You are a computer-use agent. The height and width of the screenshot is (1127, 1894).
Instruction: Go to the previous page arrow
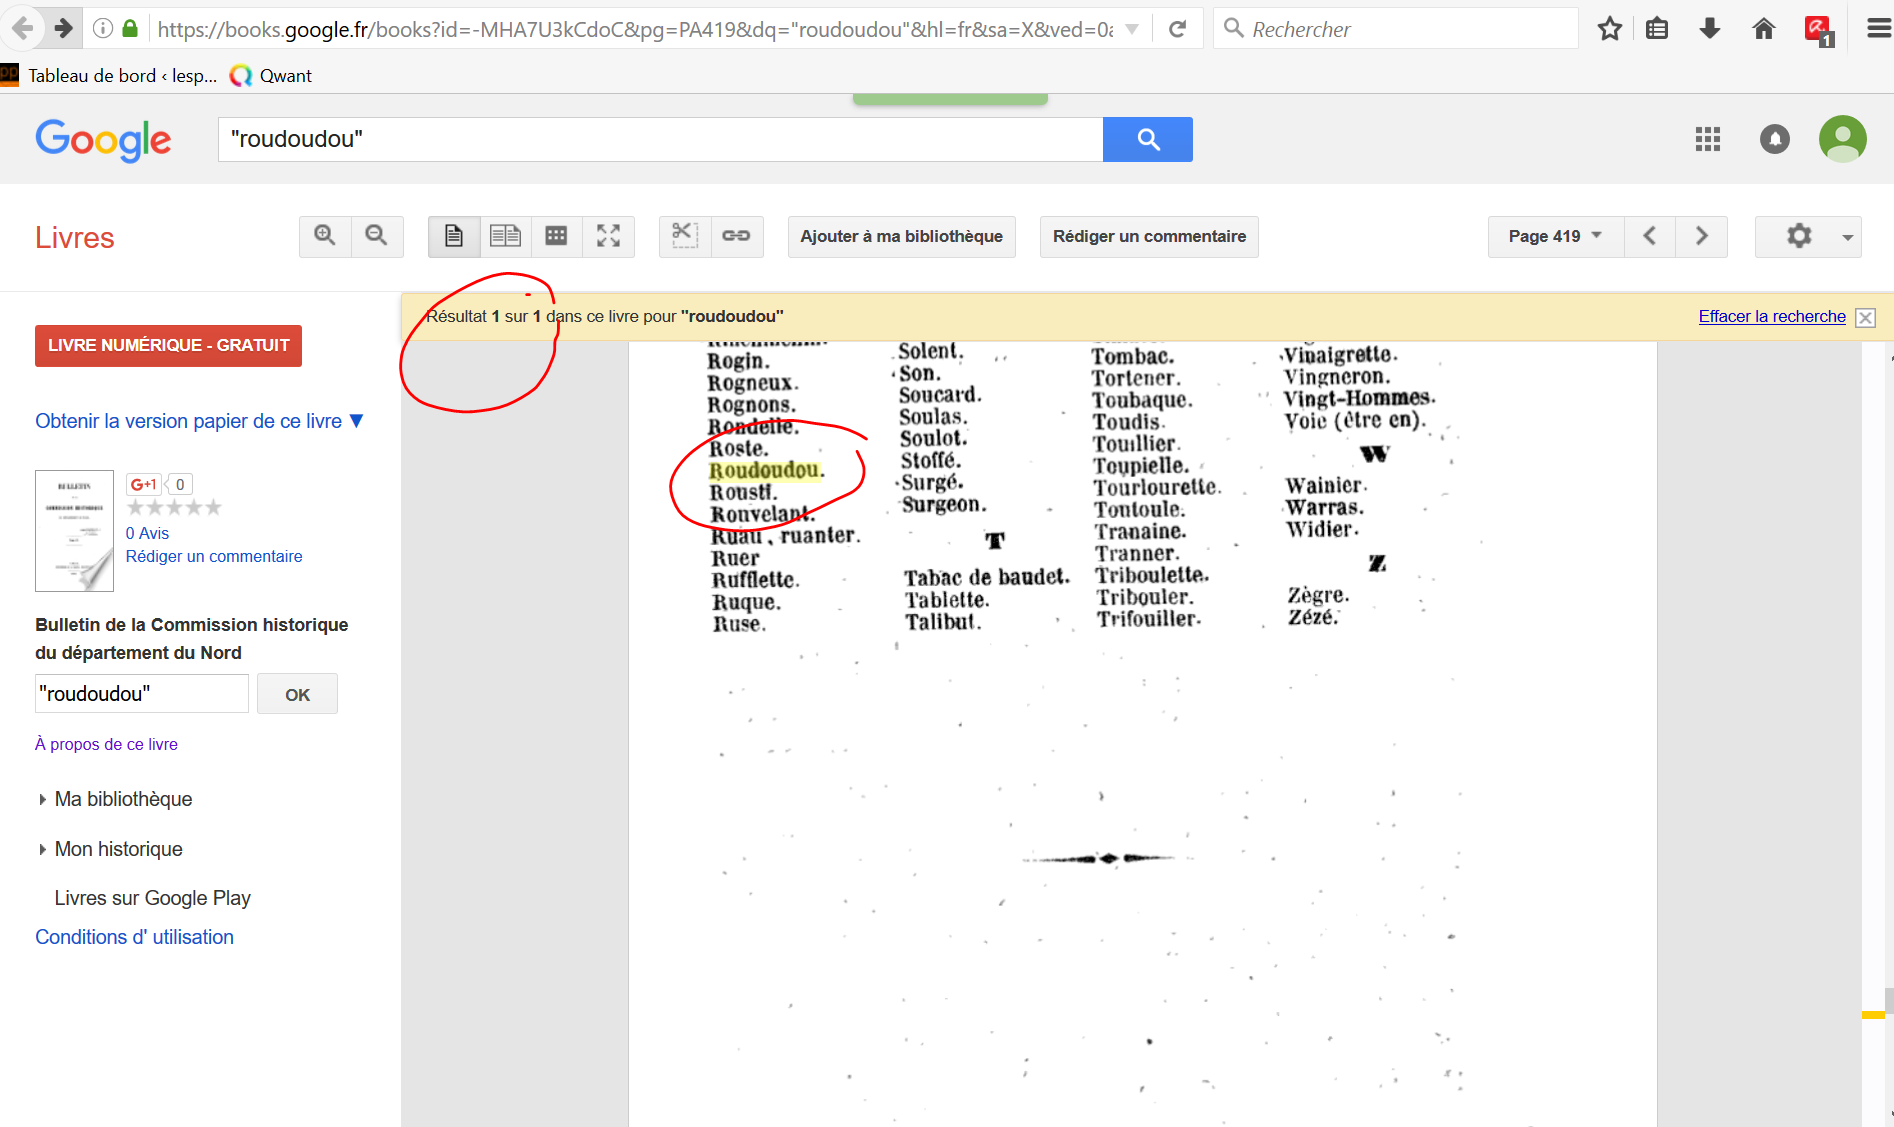tap(1650, 236)
